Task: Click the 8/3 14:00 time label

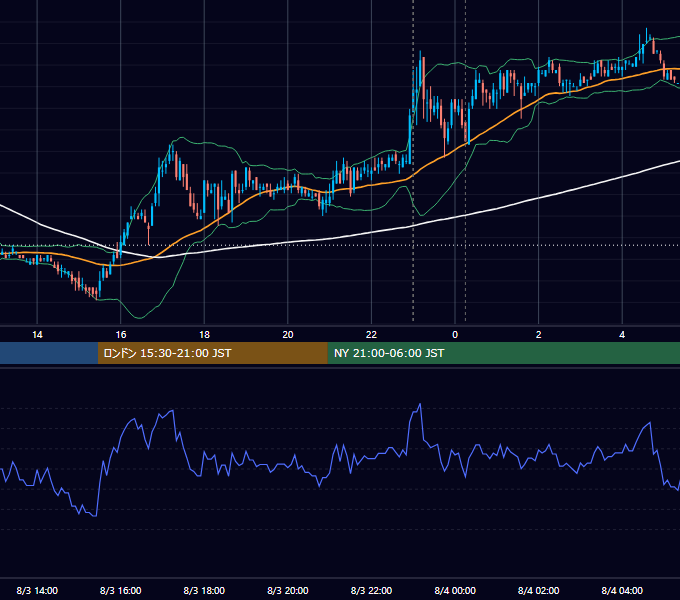Action: (37, 590)
